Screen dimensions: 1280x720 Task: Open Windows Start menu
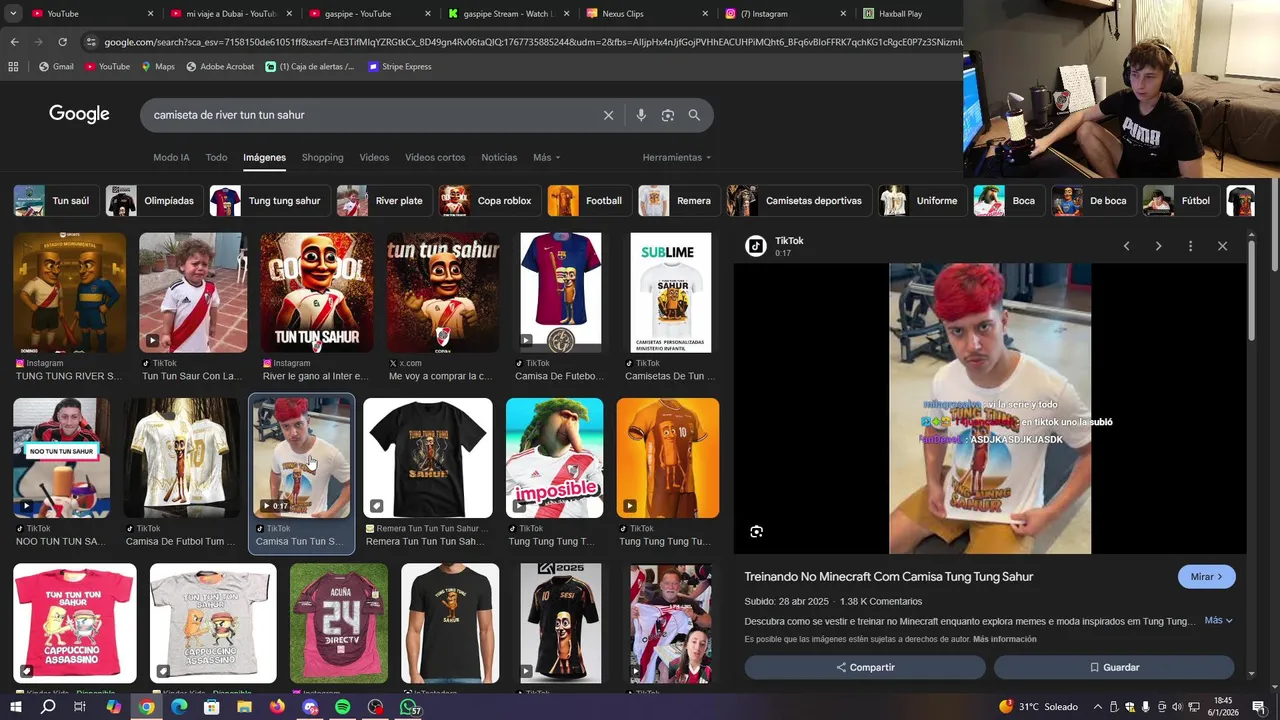(15, 707)
